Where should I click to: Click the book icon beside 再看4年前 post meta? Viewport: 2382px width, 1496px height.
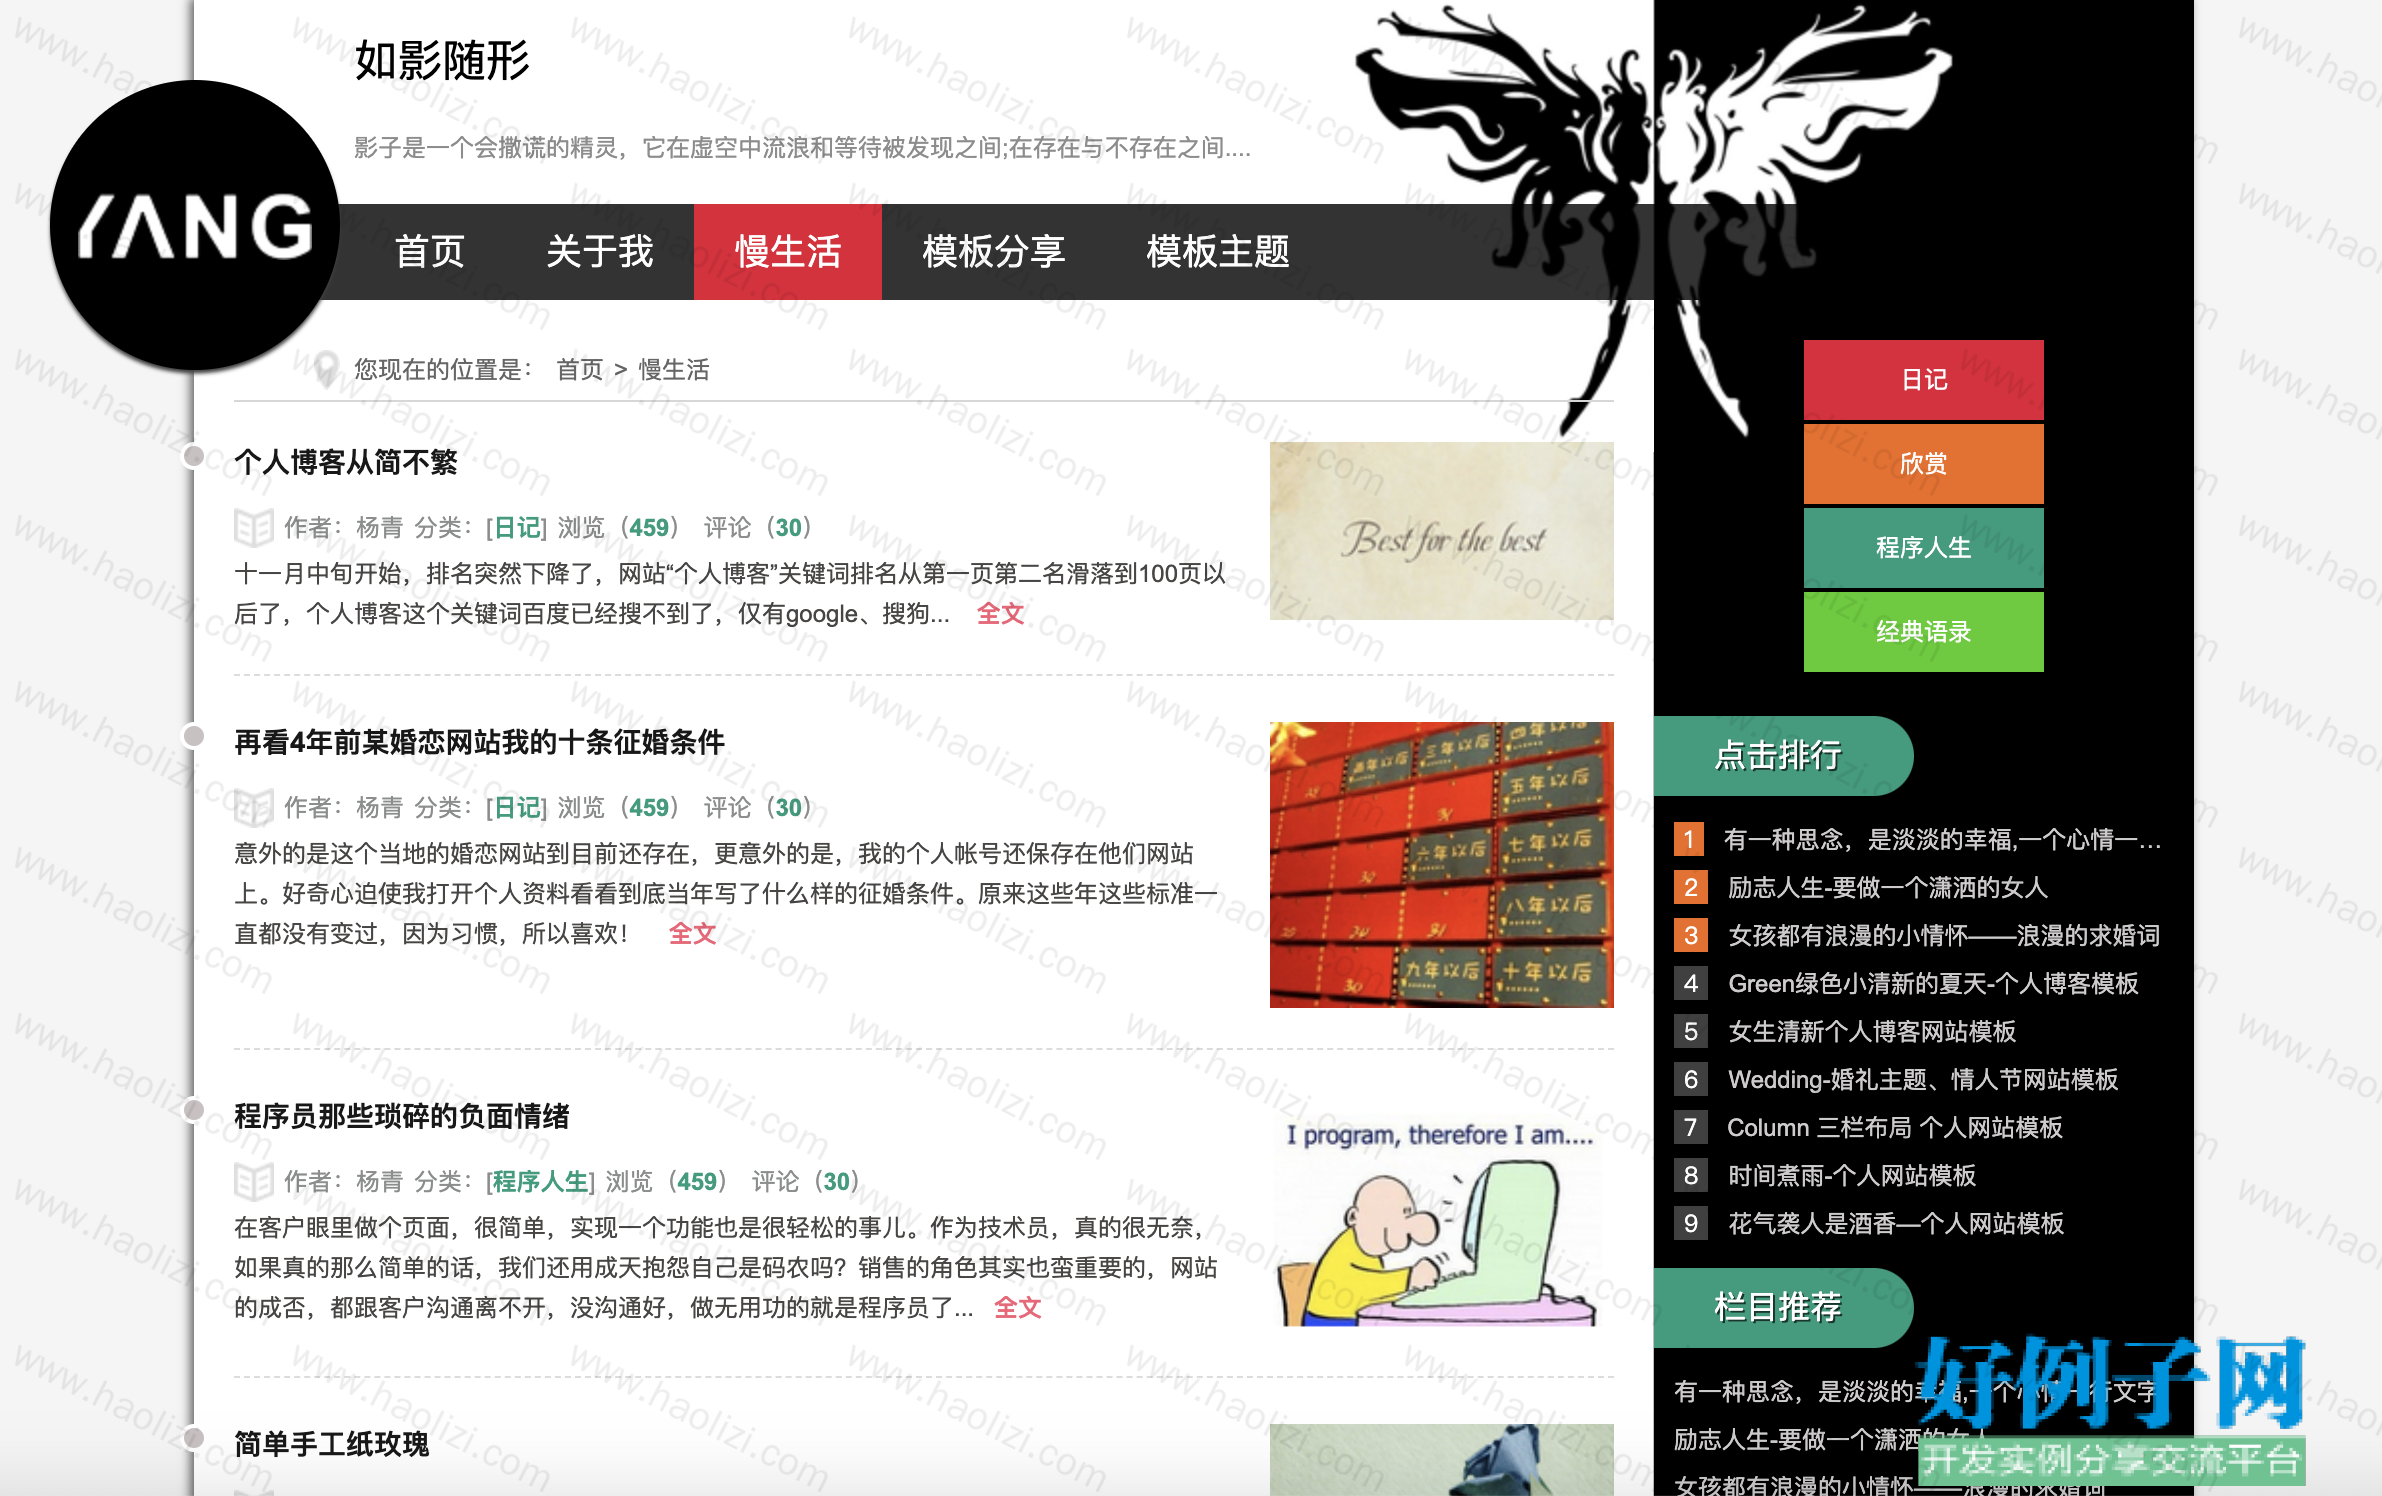pyautogui.click(x=254, y=807)
